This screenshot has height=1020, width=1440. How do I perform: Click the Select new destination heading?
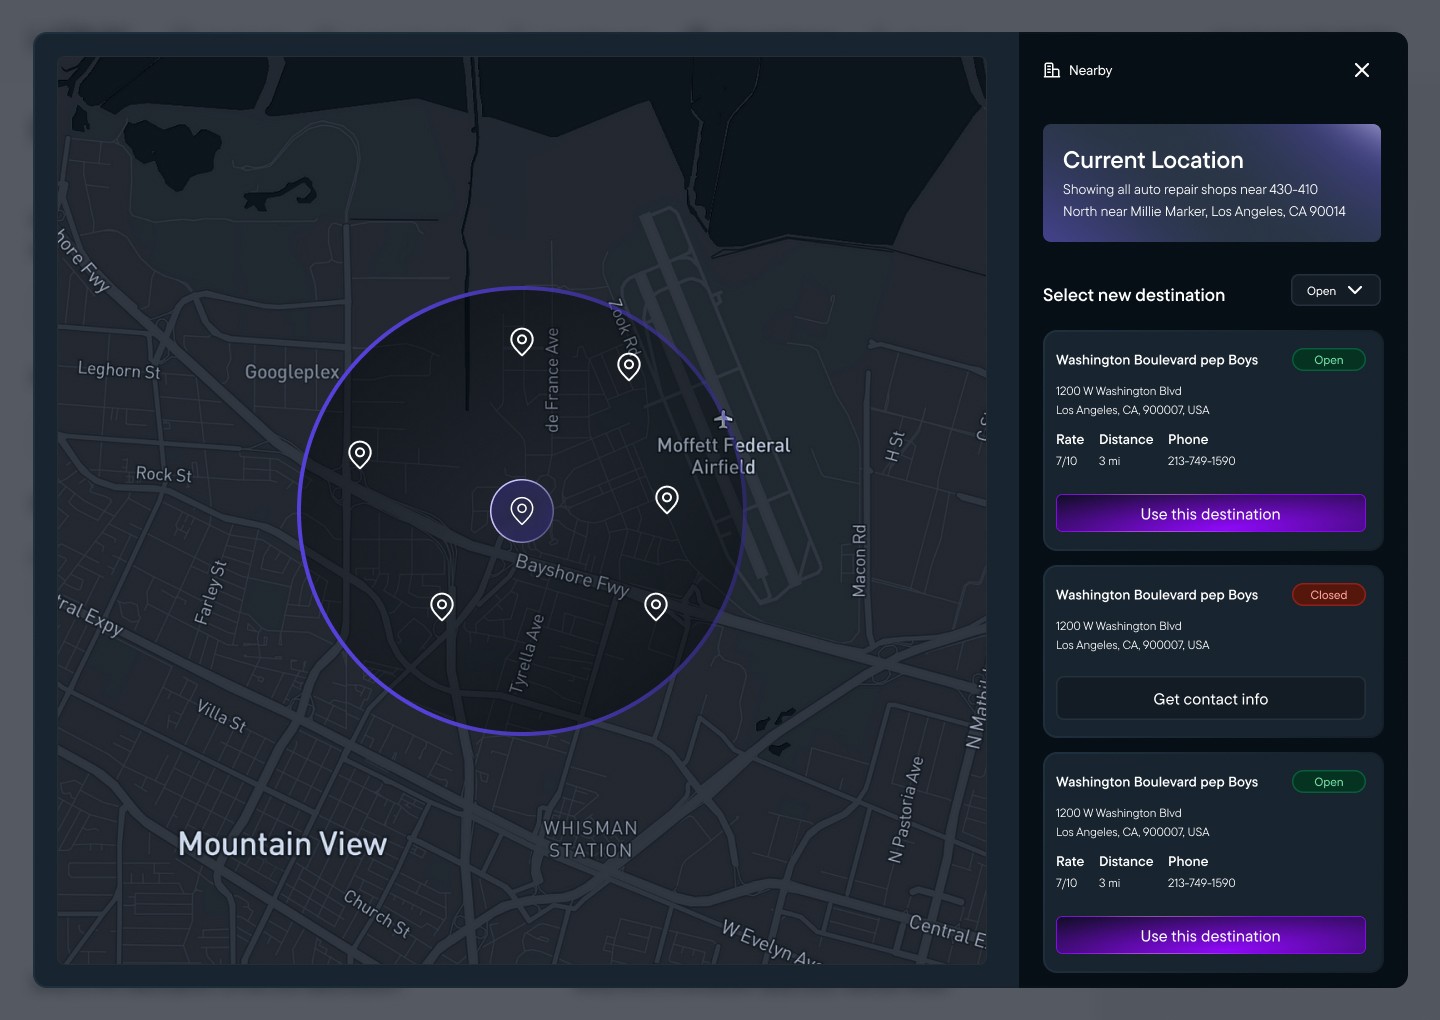(x=1133, y=295)
